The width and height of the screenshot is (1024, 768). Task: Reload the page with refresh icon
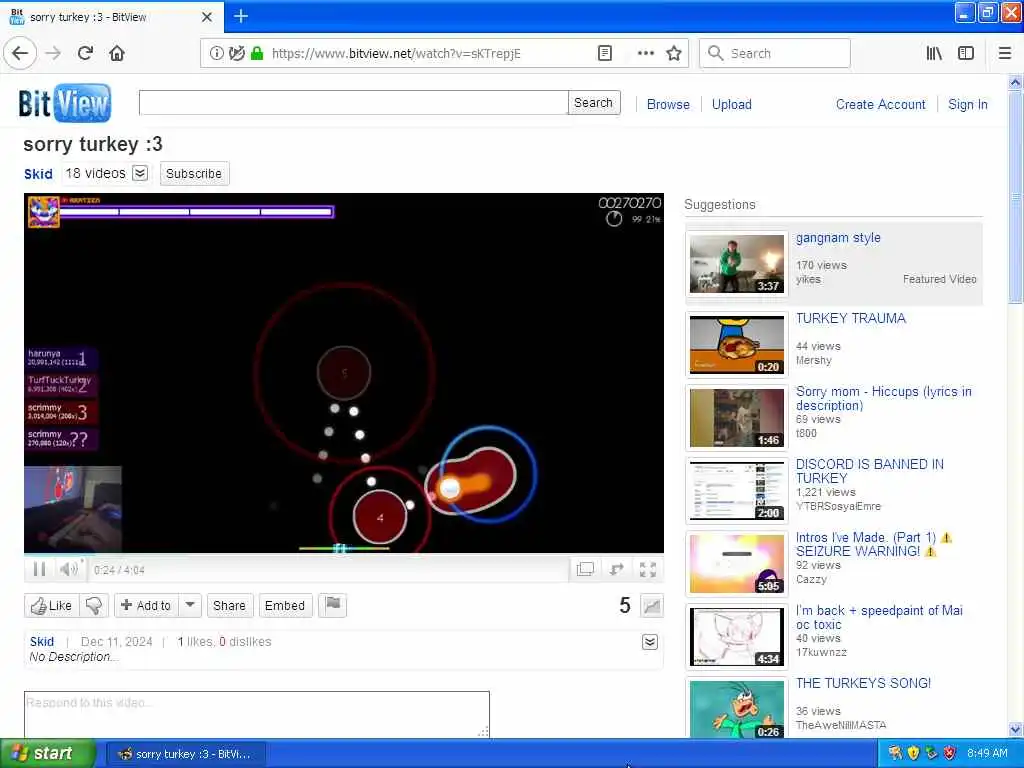pyautogui.click(x=86, y=53)
